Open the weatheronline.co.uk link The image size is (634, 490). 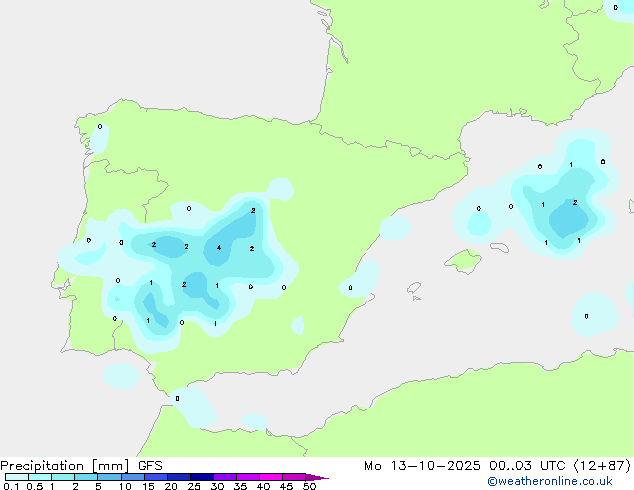[x=550, y=481]
